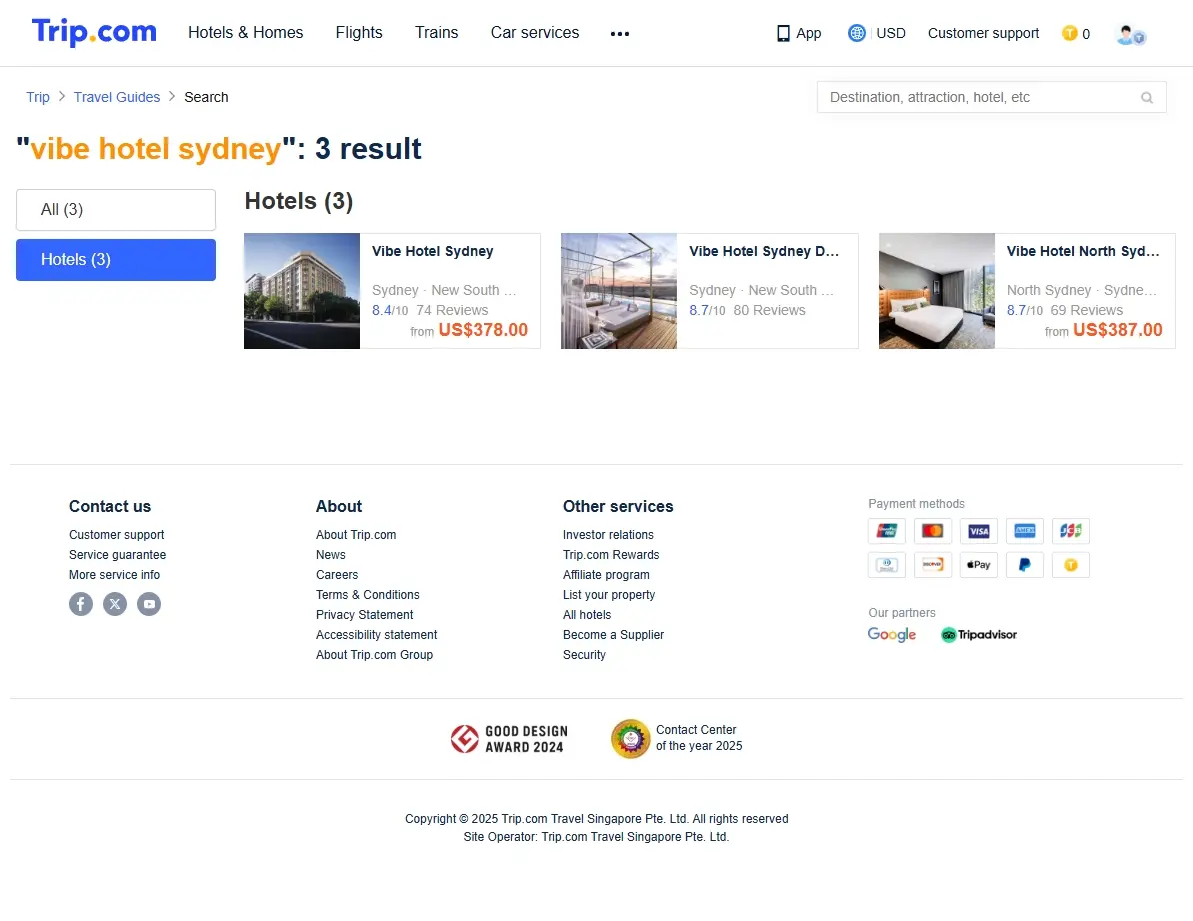Open Vibe Hotel Sydney D... pool thumbnail

[619, 291]
